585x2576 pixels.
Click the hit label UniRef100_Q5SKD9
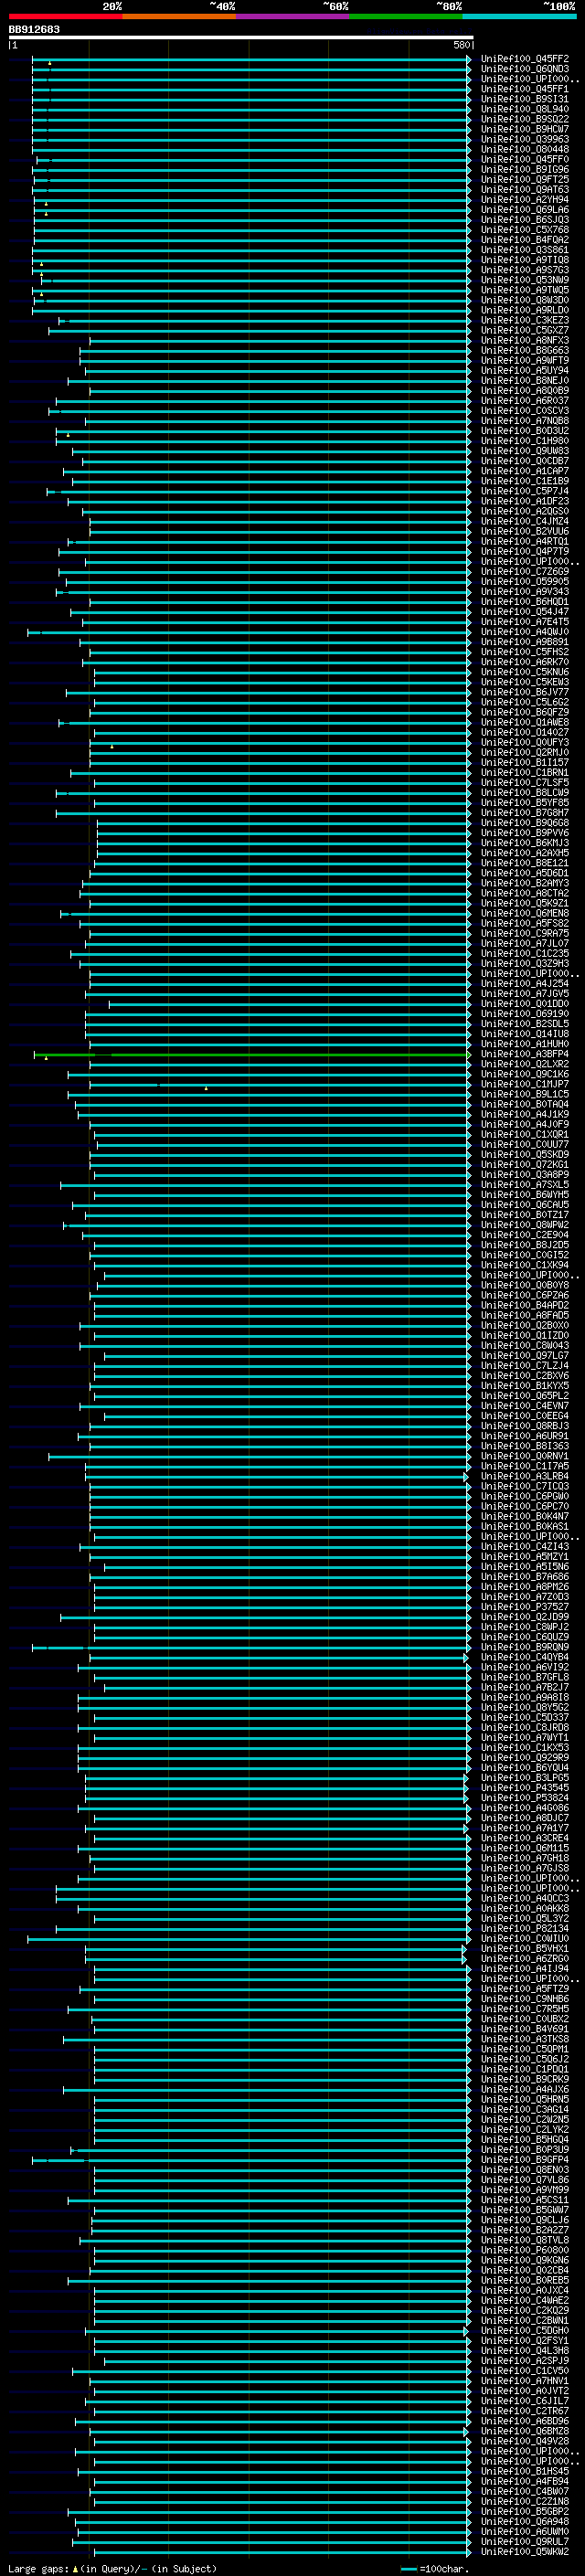pyautogui.click(x=525, y=1155)
